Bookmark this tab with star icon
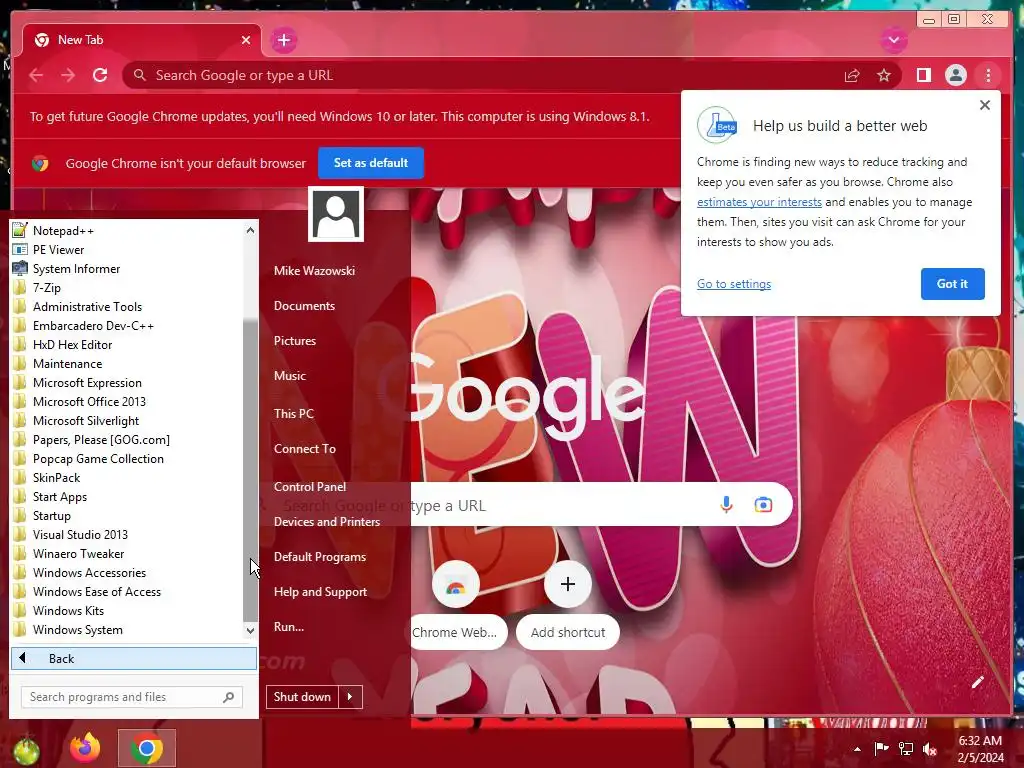Viewport: 1024px width, 768px height. (x=884, y=76)
